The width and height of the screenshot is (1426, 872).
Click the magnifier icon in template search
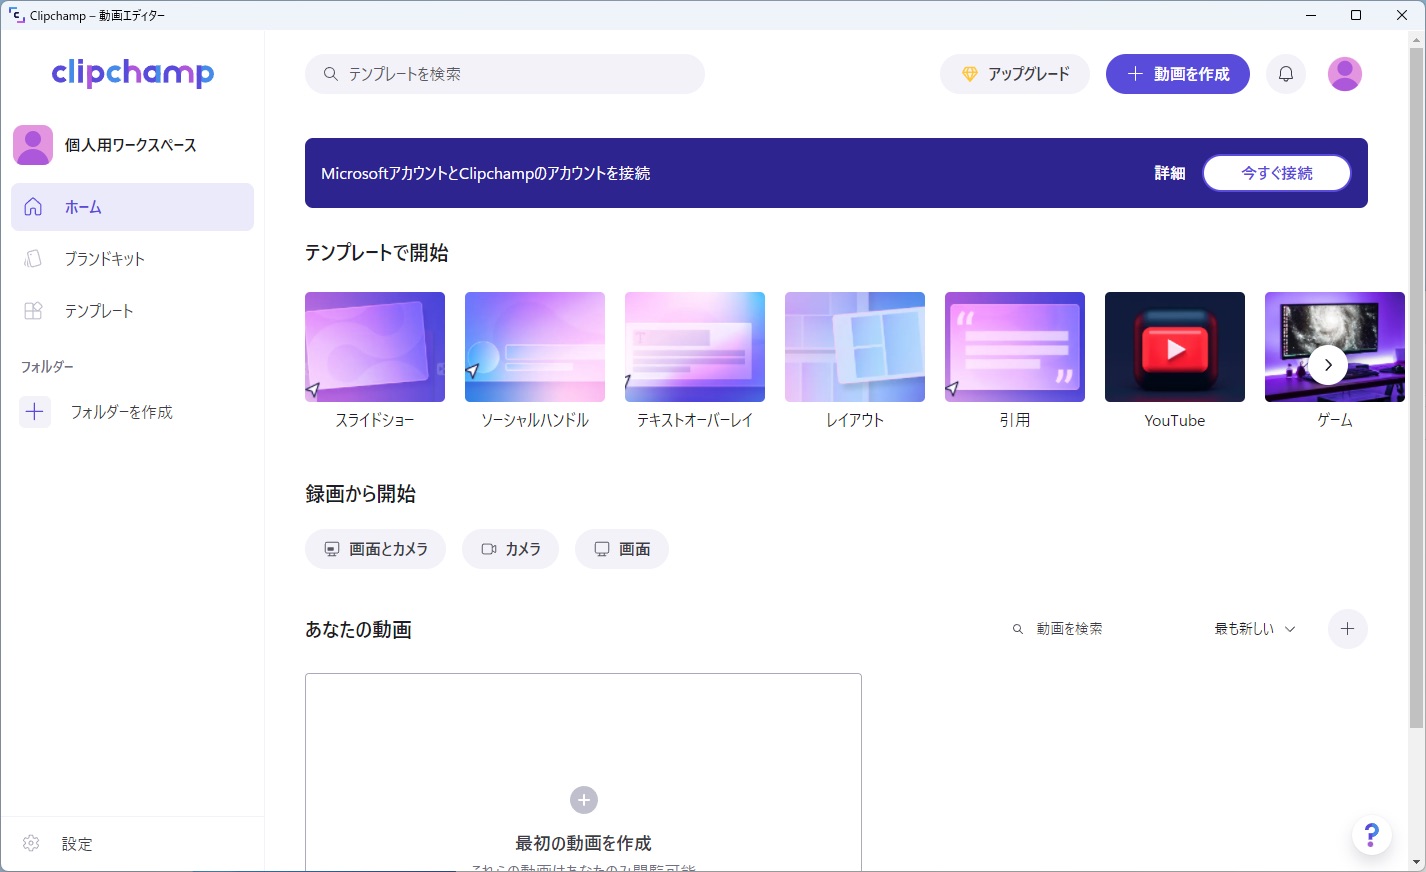[331, 74]
